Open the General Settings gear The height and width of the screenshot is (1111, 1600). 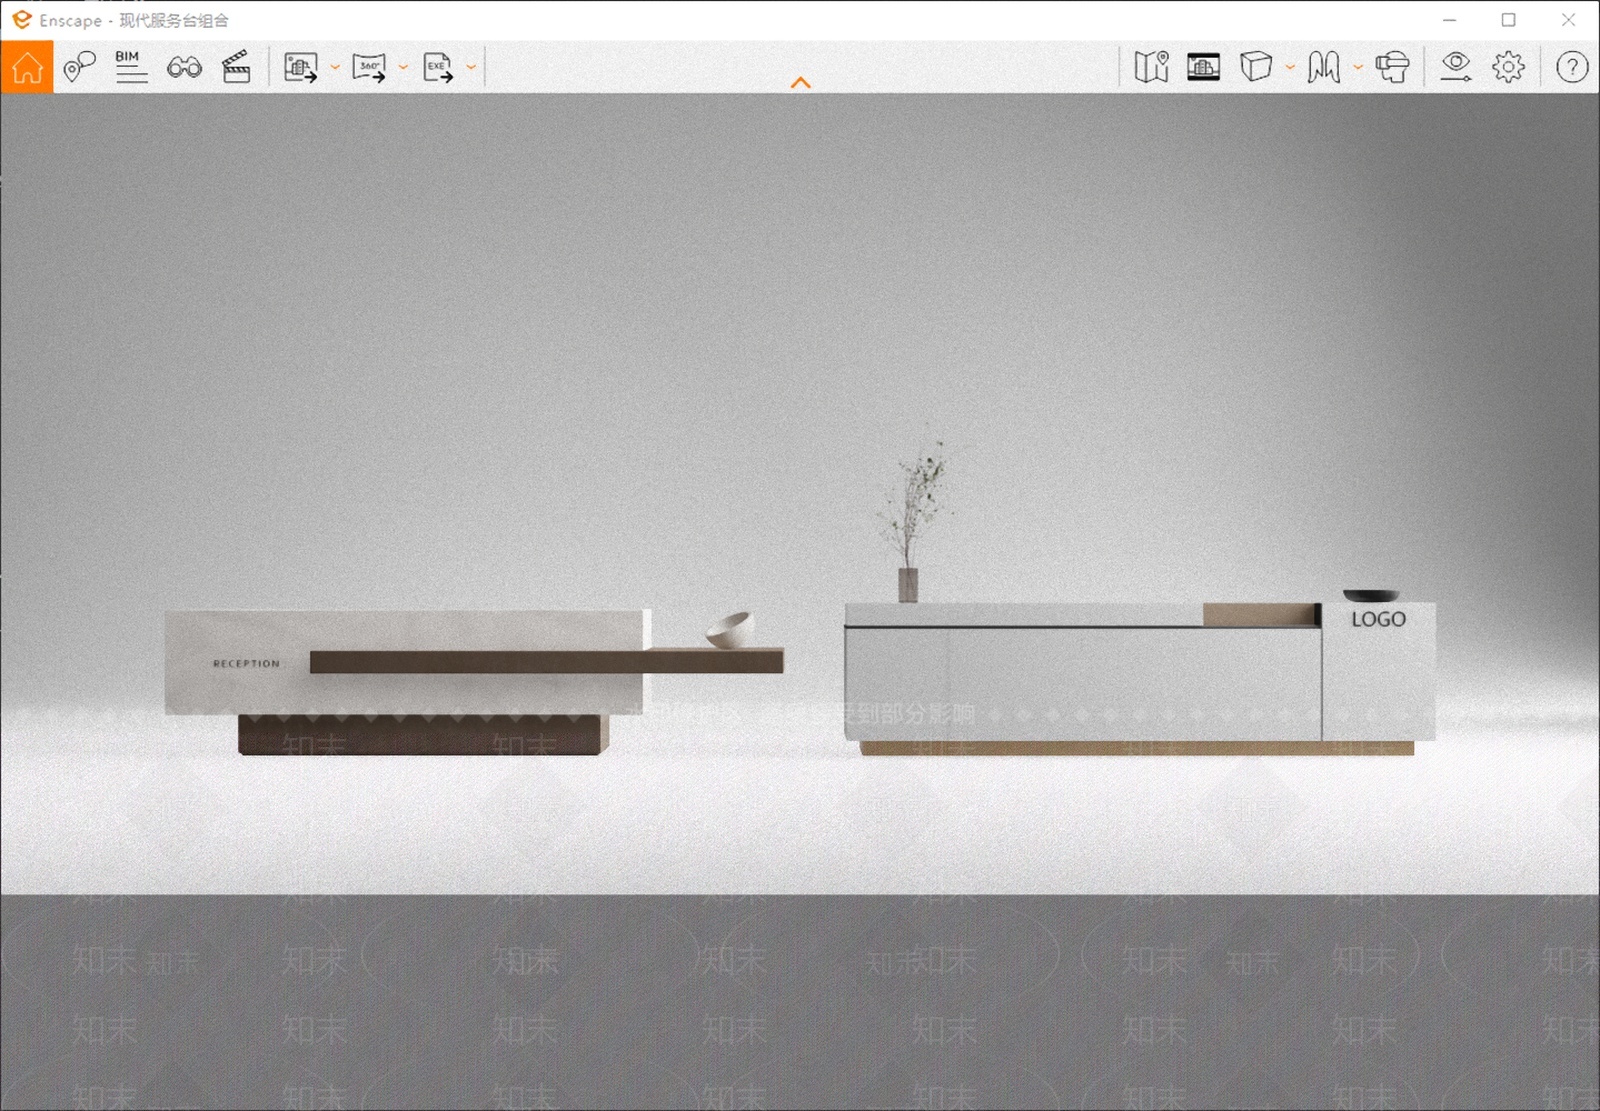1509,67
